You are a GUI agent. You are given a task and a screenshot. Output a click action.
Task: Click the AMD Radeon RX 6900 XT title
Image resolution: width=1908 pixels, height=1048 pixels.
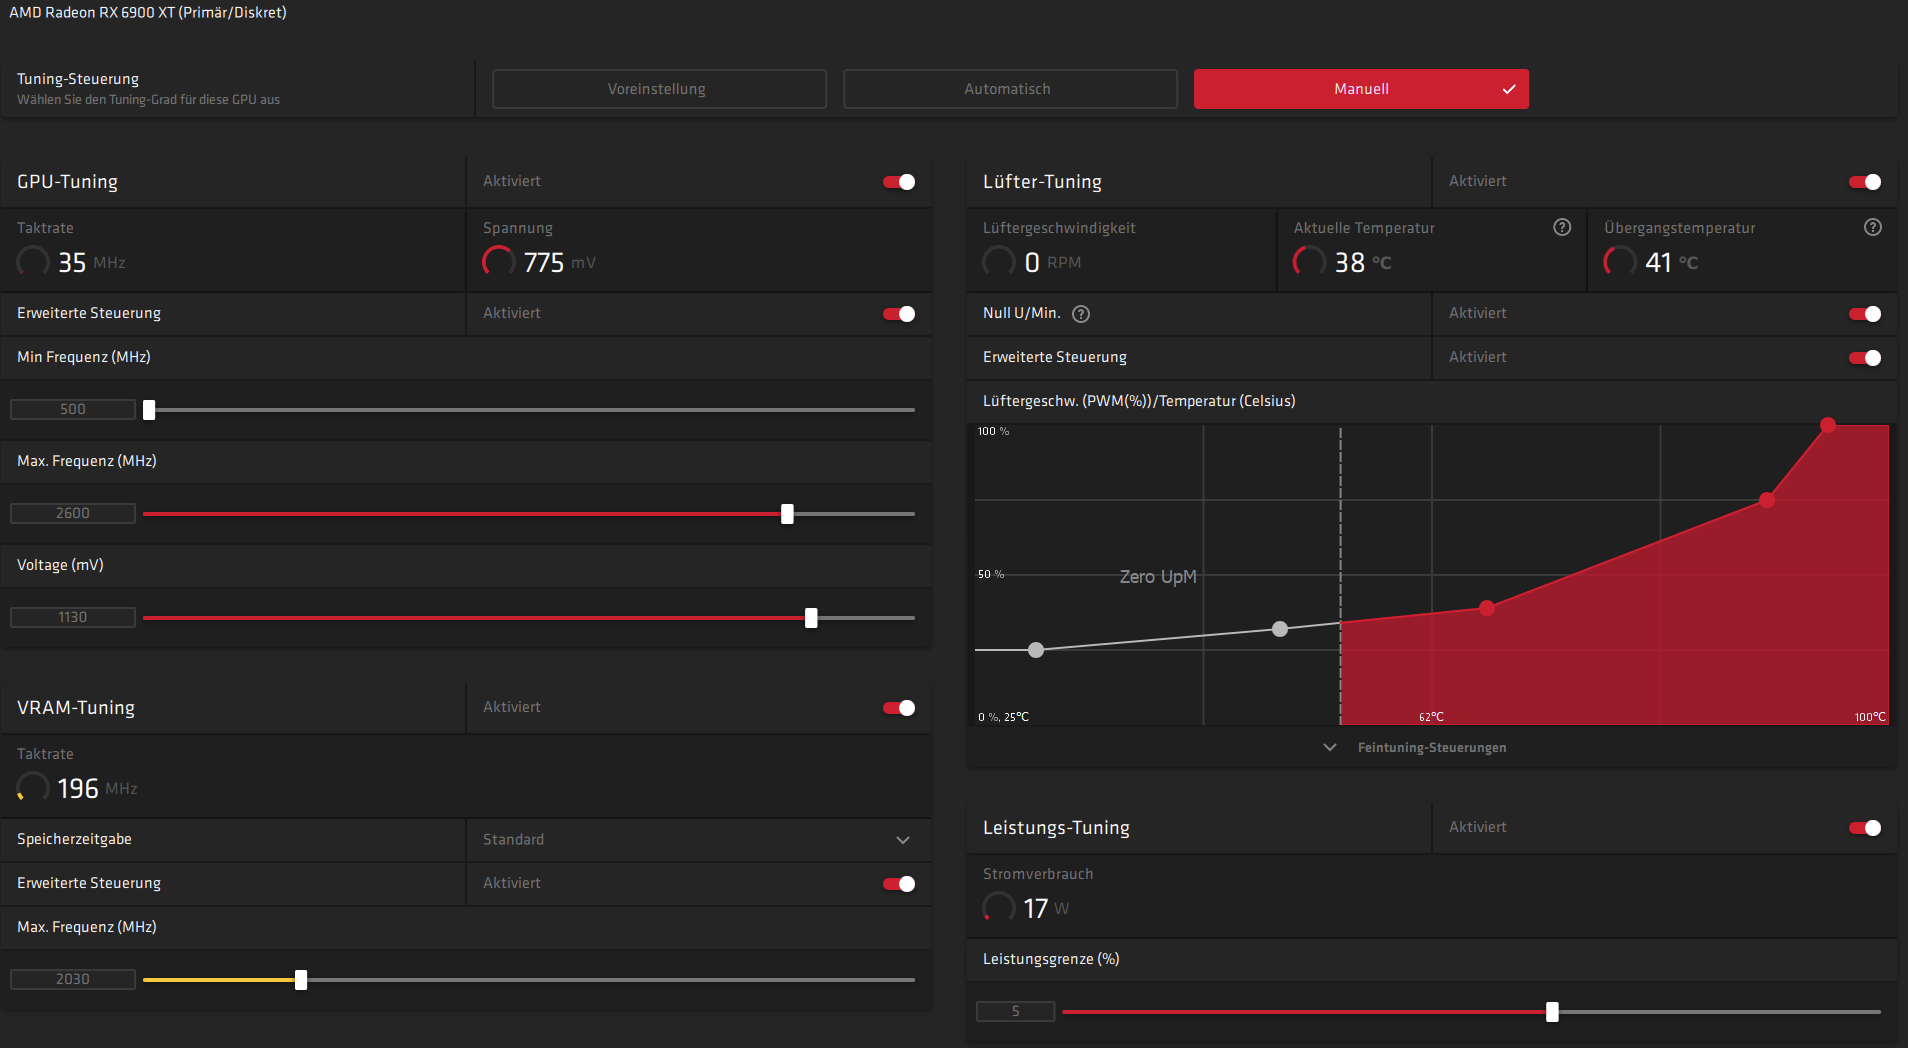(148, 13)
